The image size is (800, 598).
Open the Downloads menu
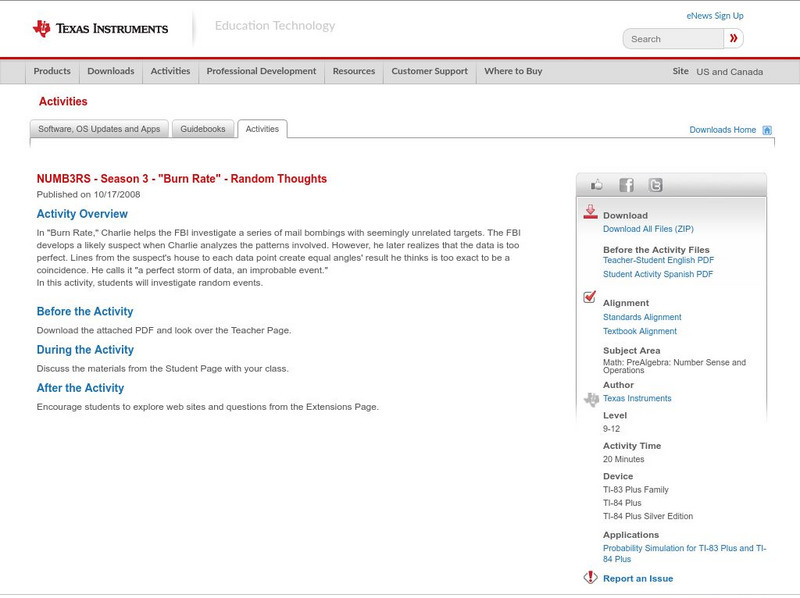pos(111,71)
